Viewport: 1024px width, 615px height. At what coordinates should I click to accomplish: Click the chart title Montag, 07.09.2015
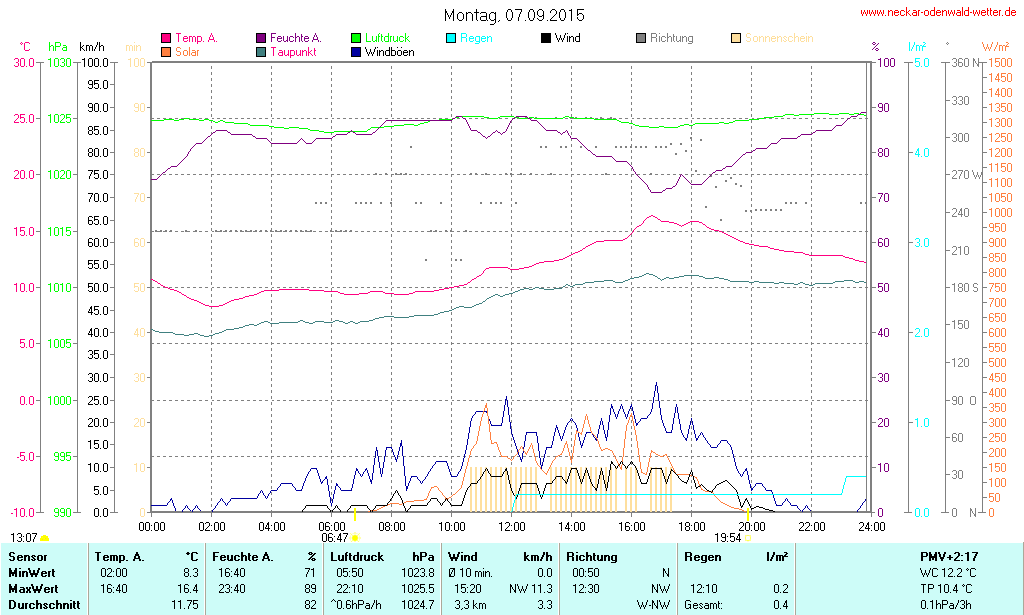514,16
